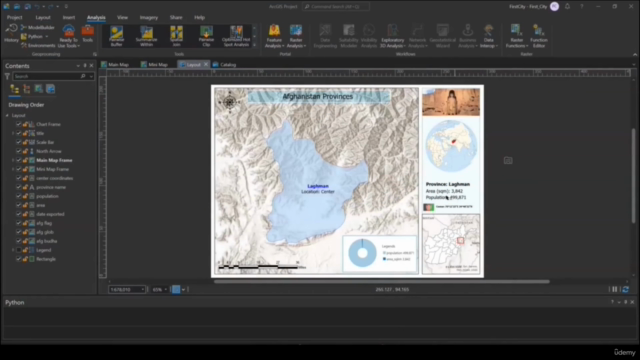
Task: Open Raster Analysis dropdown
Action: pyautogui.click(x=304, y=46)
